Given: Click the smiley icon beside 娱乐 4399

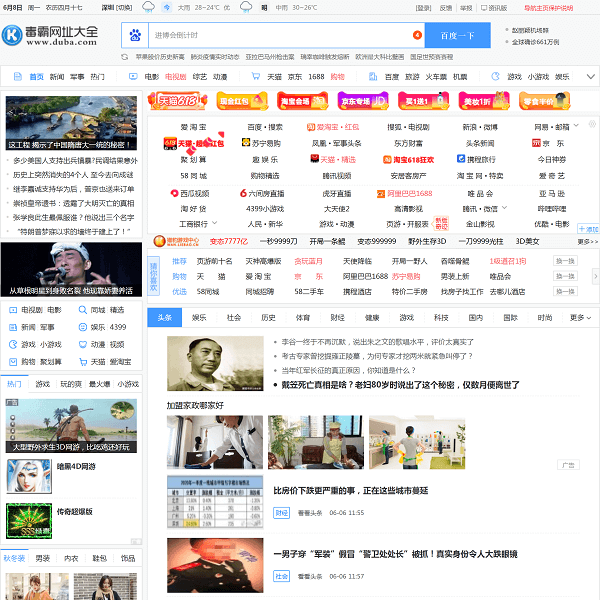Looking at the screenshot, I should [82, 327].
